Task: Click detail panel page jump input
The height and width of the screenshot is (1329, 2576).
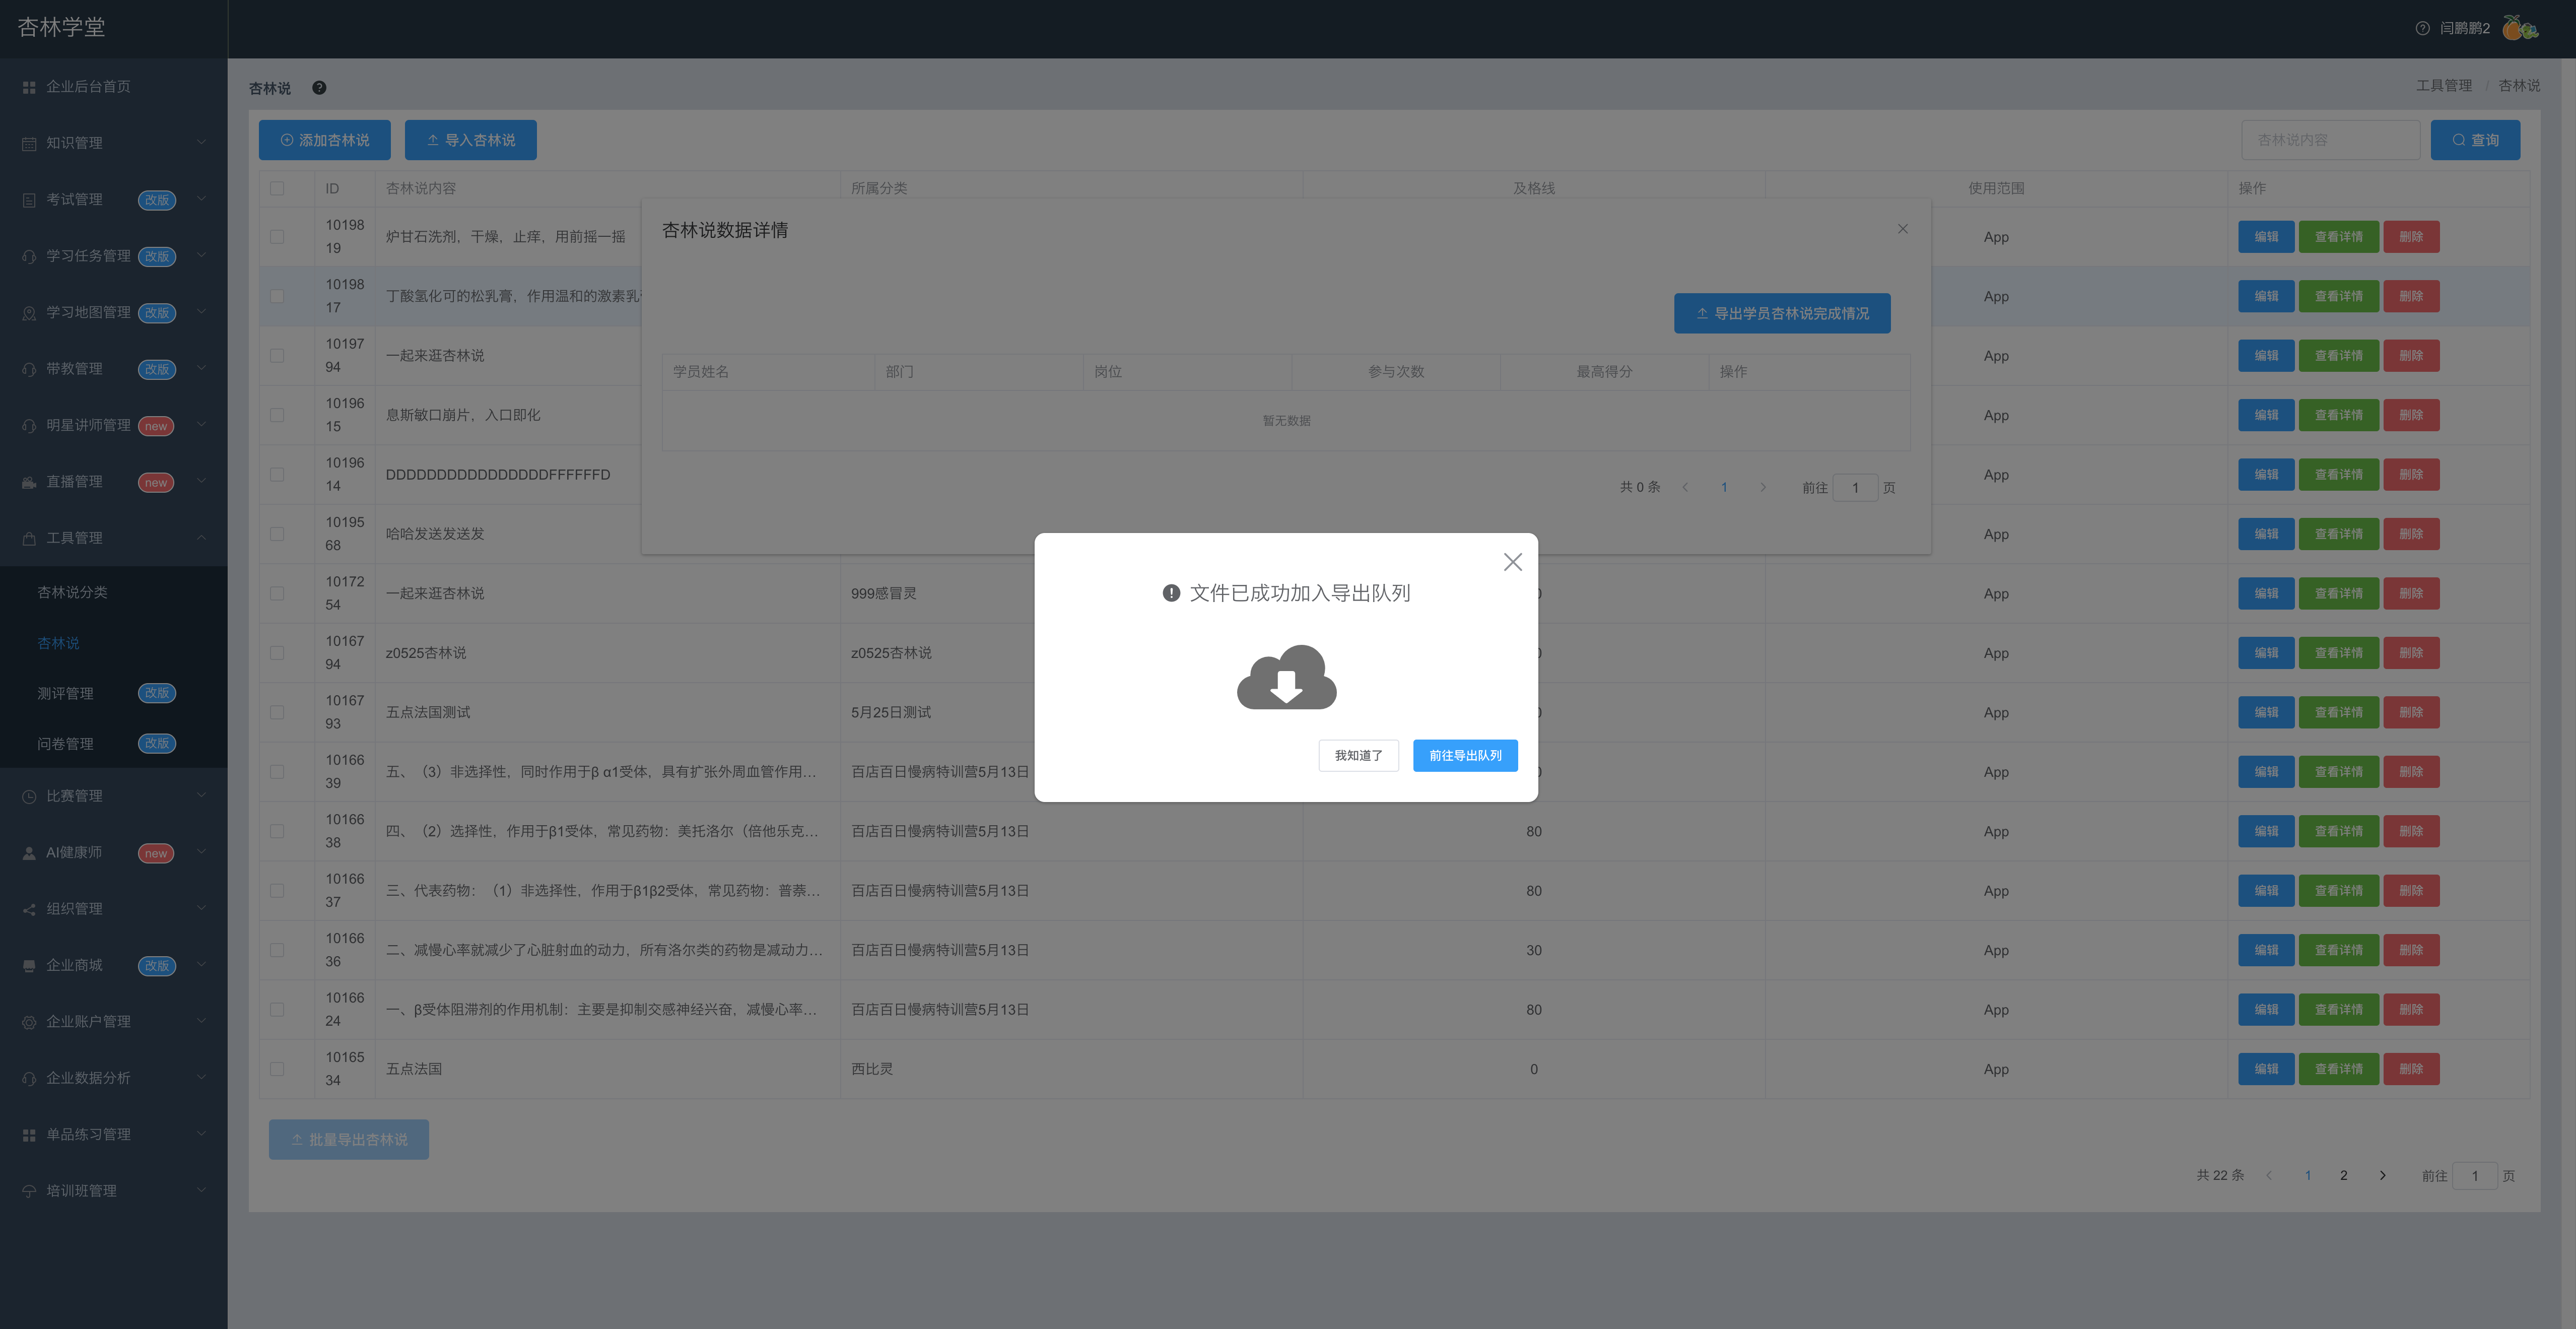Action: tap(1854, 488)
